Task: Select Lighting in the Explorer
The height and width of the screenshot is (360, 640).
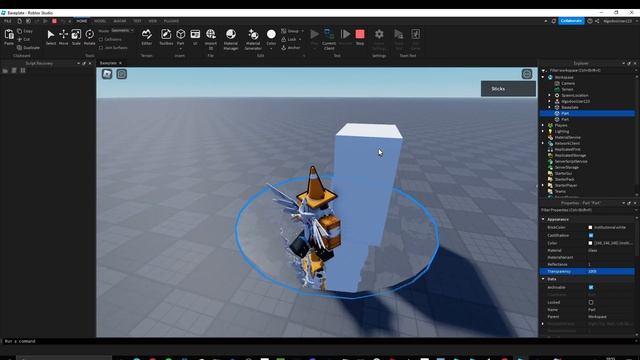Action: [x=562, y=131]
